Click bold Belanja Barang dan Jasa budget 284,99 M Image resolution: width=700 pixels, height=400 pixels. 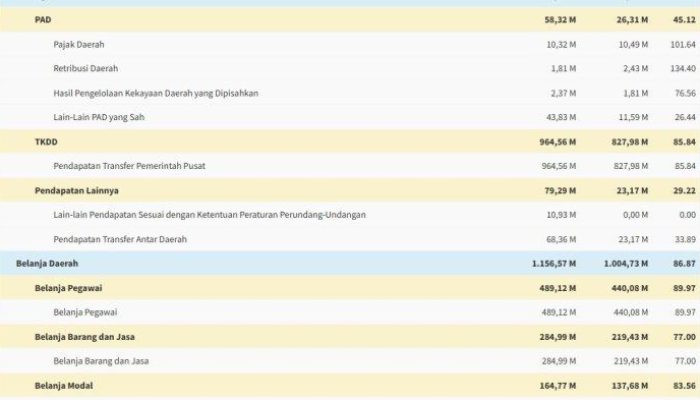point(558,337)
